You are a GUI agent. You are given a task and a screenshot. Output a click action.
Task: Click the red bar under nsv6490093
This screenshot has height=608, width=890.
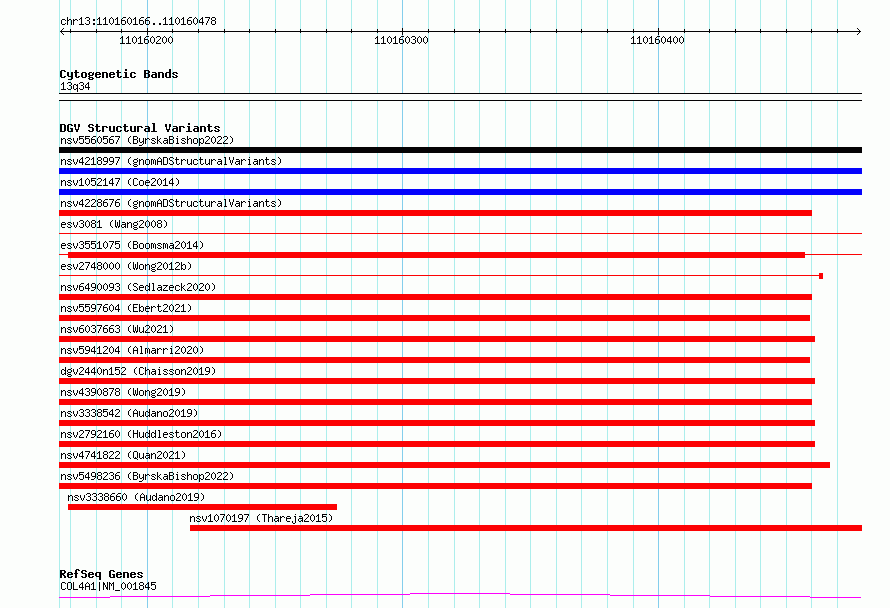pyautogui.click(x=435, y=297)
